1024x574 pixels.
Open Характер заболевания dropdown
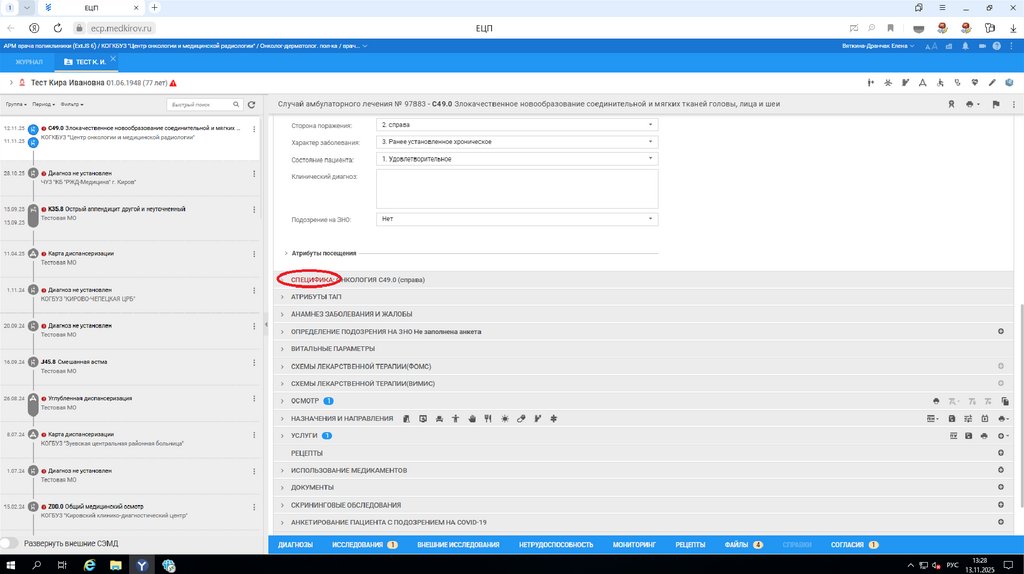[x=517, y=142]
